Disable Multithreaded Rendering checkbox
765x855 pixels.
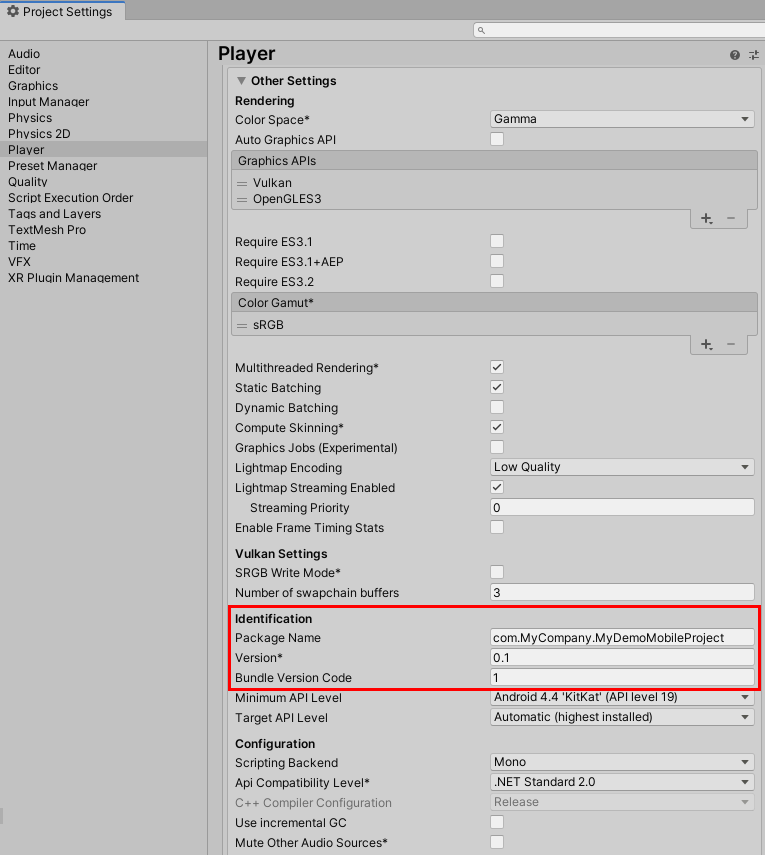(497, 368)
